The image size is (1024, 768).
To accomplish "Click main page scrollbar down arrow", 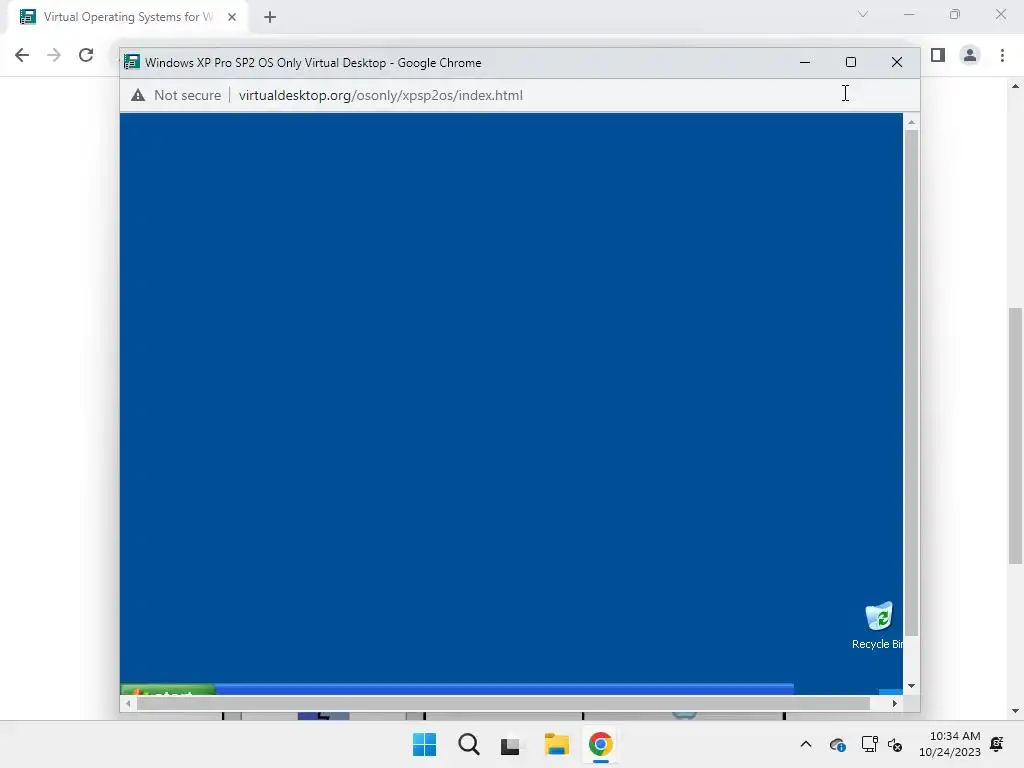I will 1015,711.
